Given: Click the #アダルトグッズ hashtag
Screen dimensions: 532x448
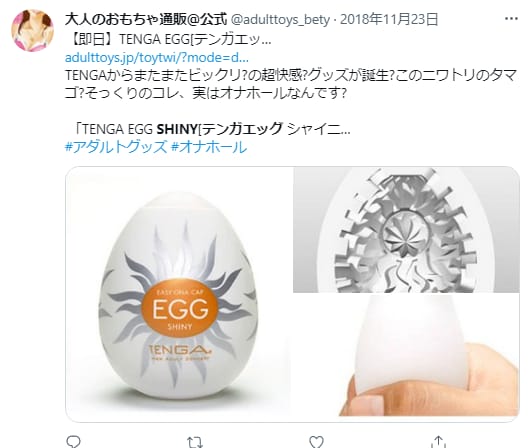Looking at the screenshot, I should tap(116, 147).
